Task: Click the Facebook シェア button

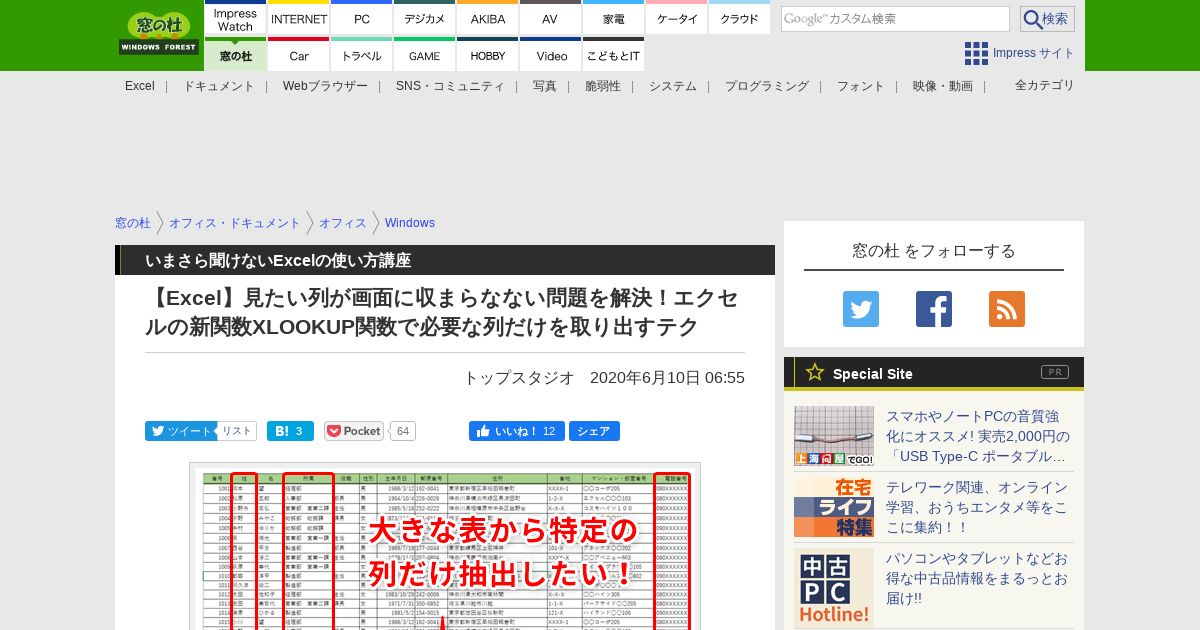Action: 594,431
